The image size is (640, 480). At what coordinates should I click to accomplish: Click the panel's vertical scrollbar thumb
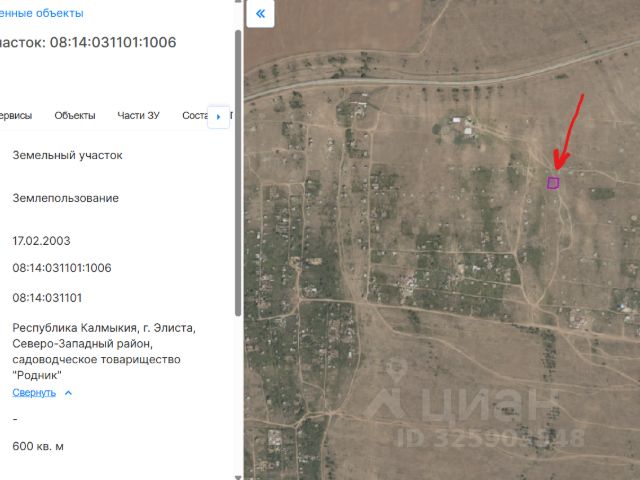coord(238,173)
